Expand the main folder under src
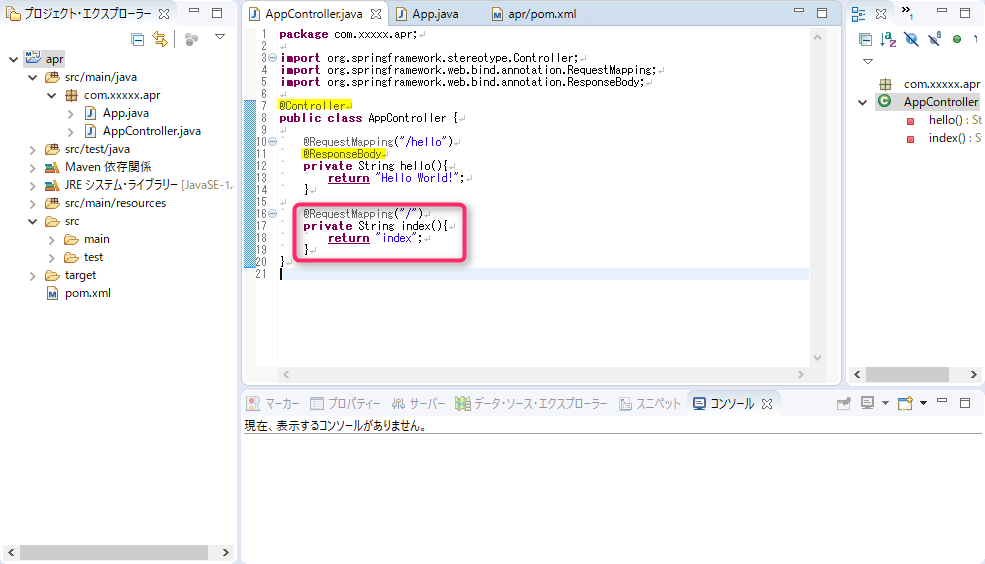The width and height of the screenshot is (985, 564). tap(52, 239)
